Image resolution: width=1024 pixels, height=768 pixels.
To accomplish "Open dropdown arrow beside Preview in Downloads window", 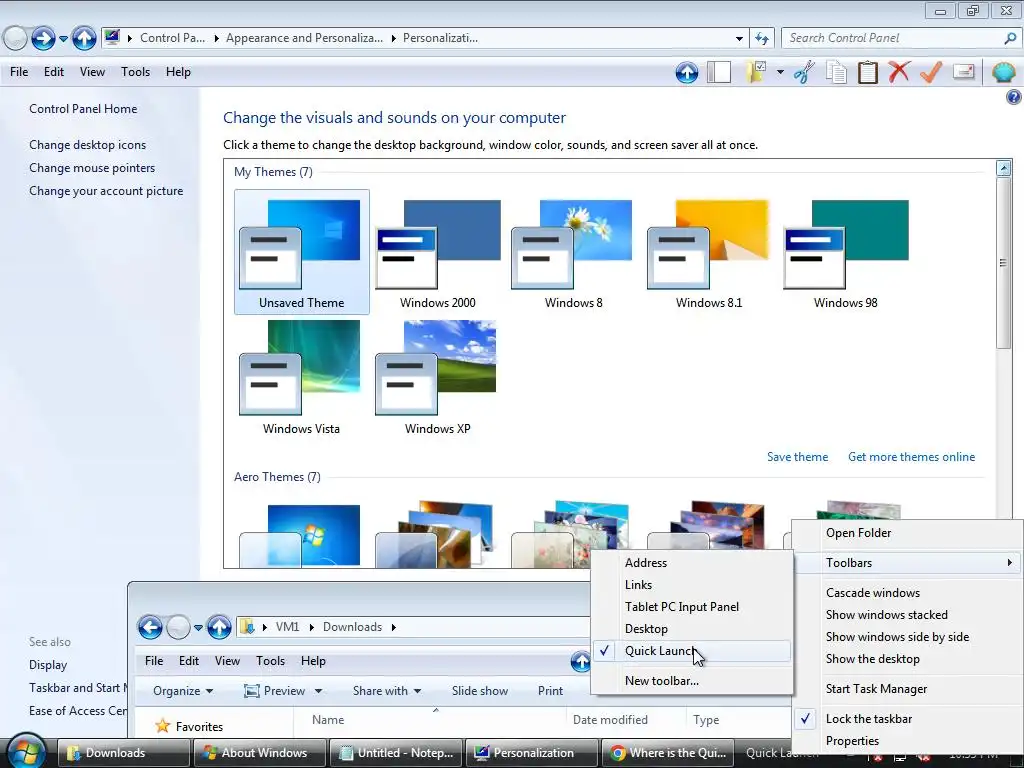I will [x=319, y=691].
